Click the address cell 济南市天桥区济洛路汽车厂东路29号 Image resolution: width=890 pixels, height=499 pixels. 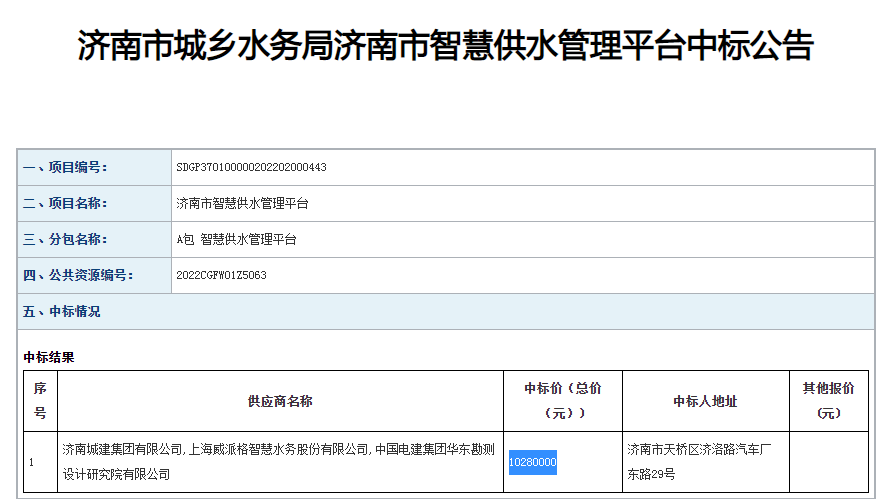(706, 462)
